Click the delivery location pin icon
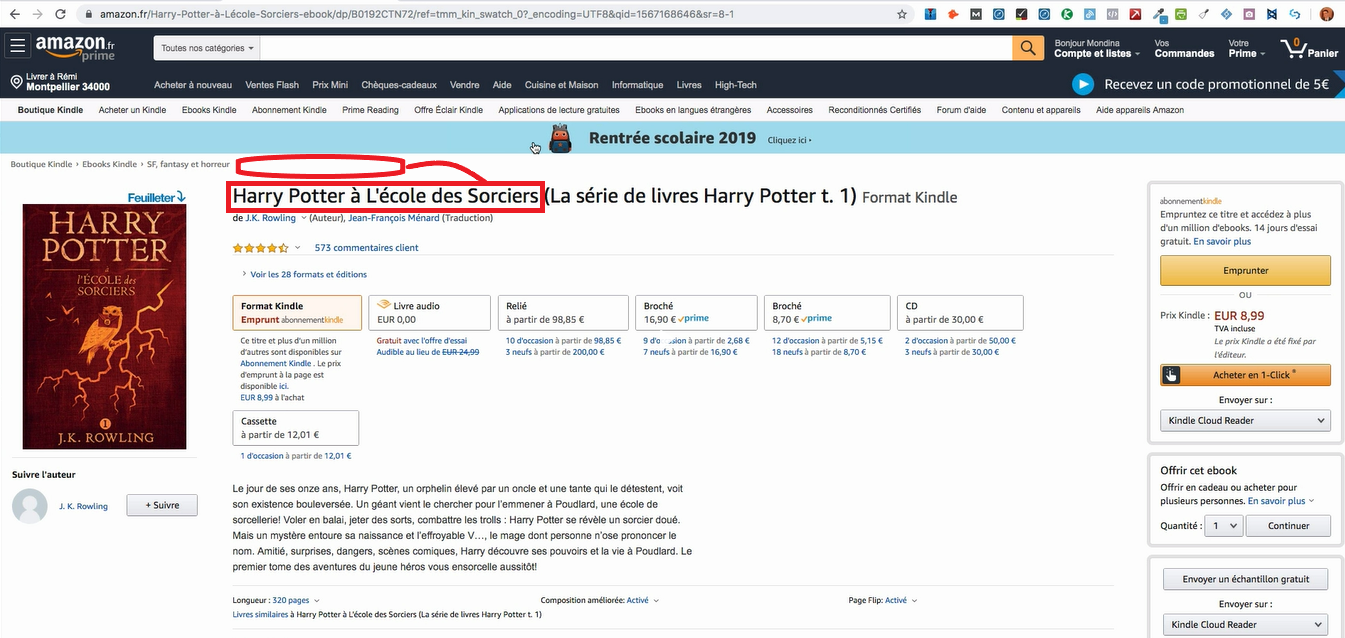The image size is (1345, 638). click(17, 82)
